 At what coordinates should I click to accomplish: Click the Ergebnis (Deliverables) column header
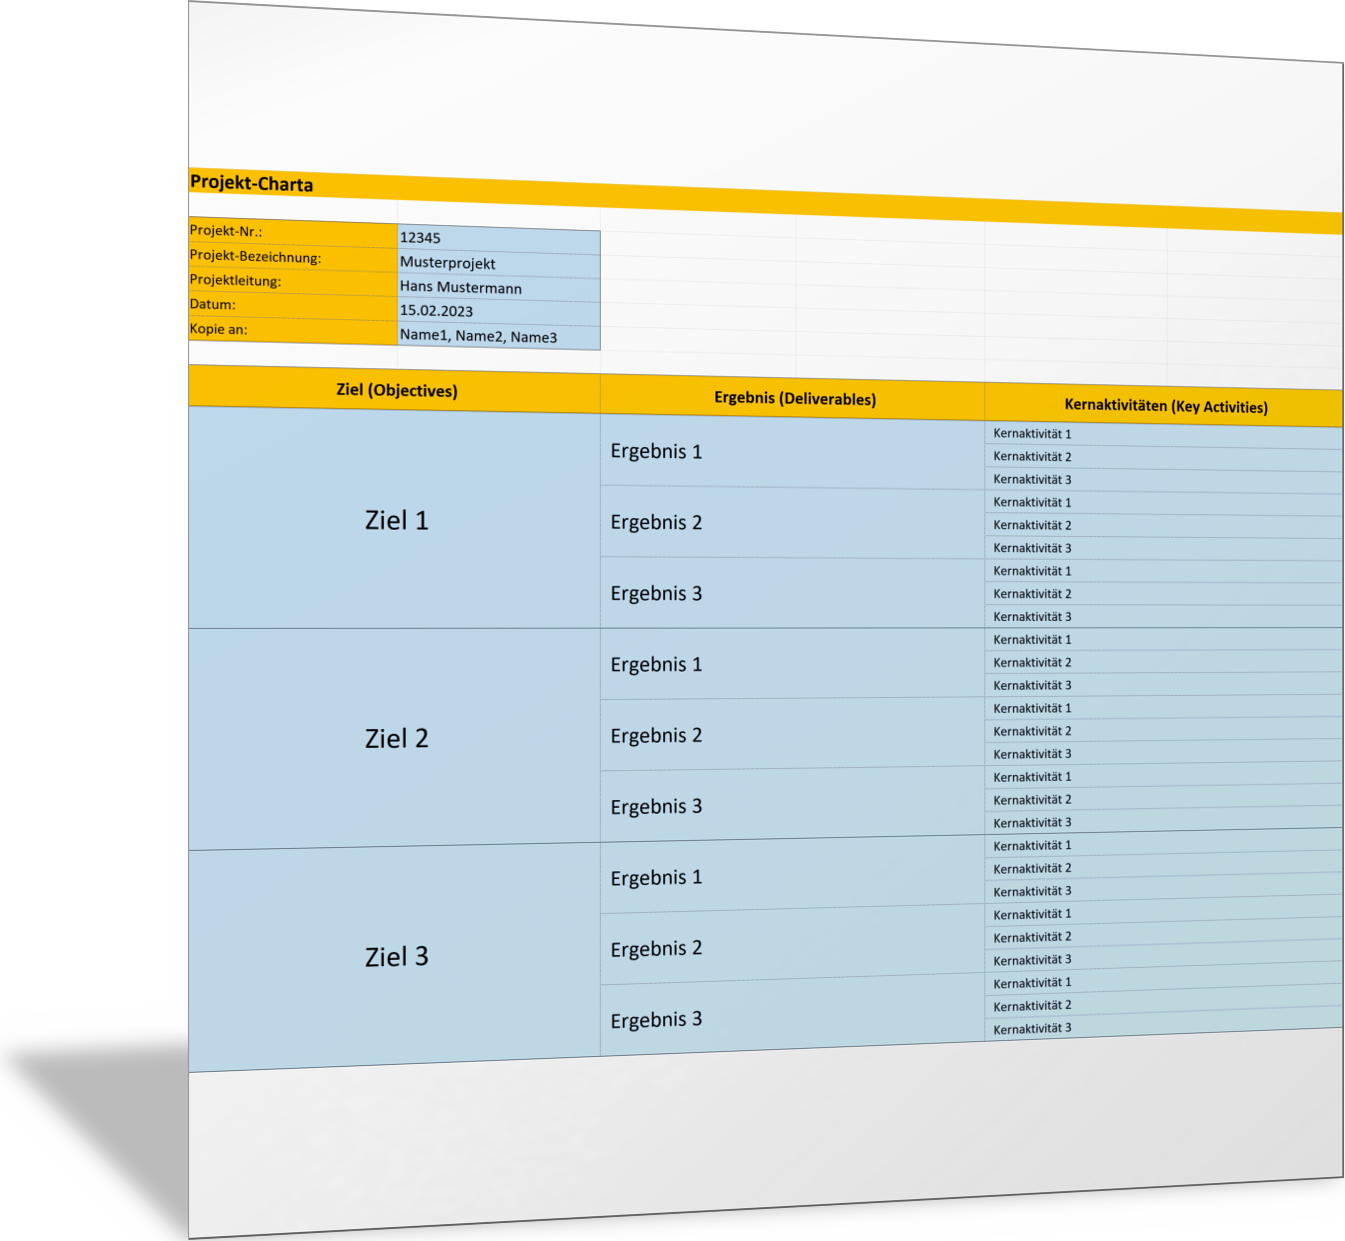(793, 398)
